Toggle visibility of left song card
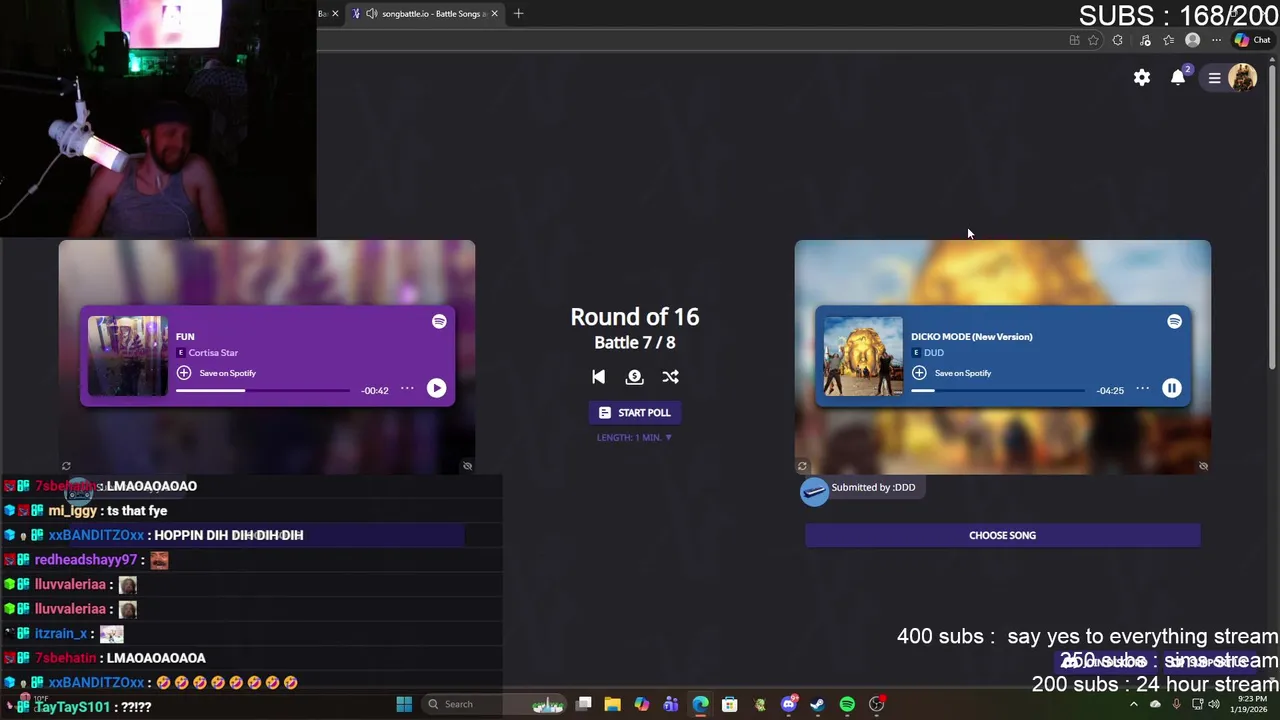Viewport: 1280px width, 720px height. click(467, 466)
